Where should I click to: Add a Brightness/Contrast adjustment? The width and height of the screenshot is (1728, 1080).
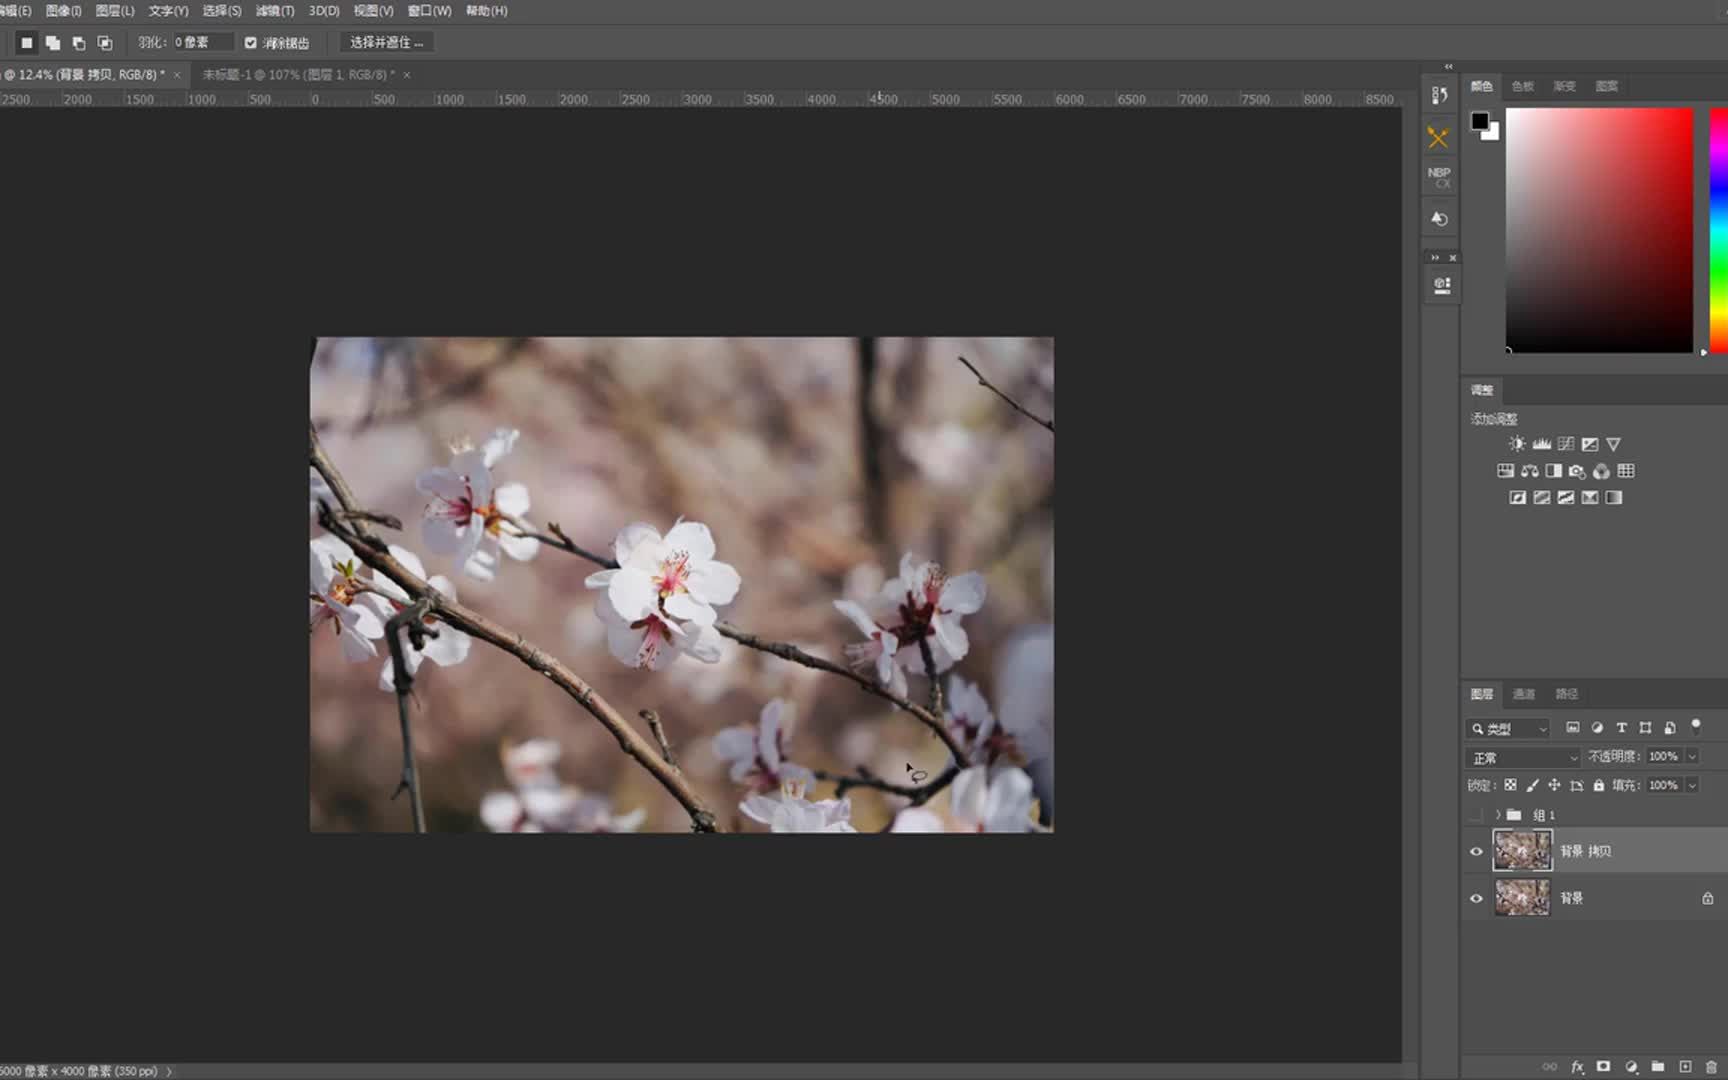click(1517, 444)
